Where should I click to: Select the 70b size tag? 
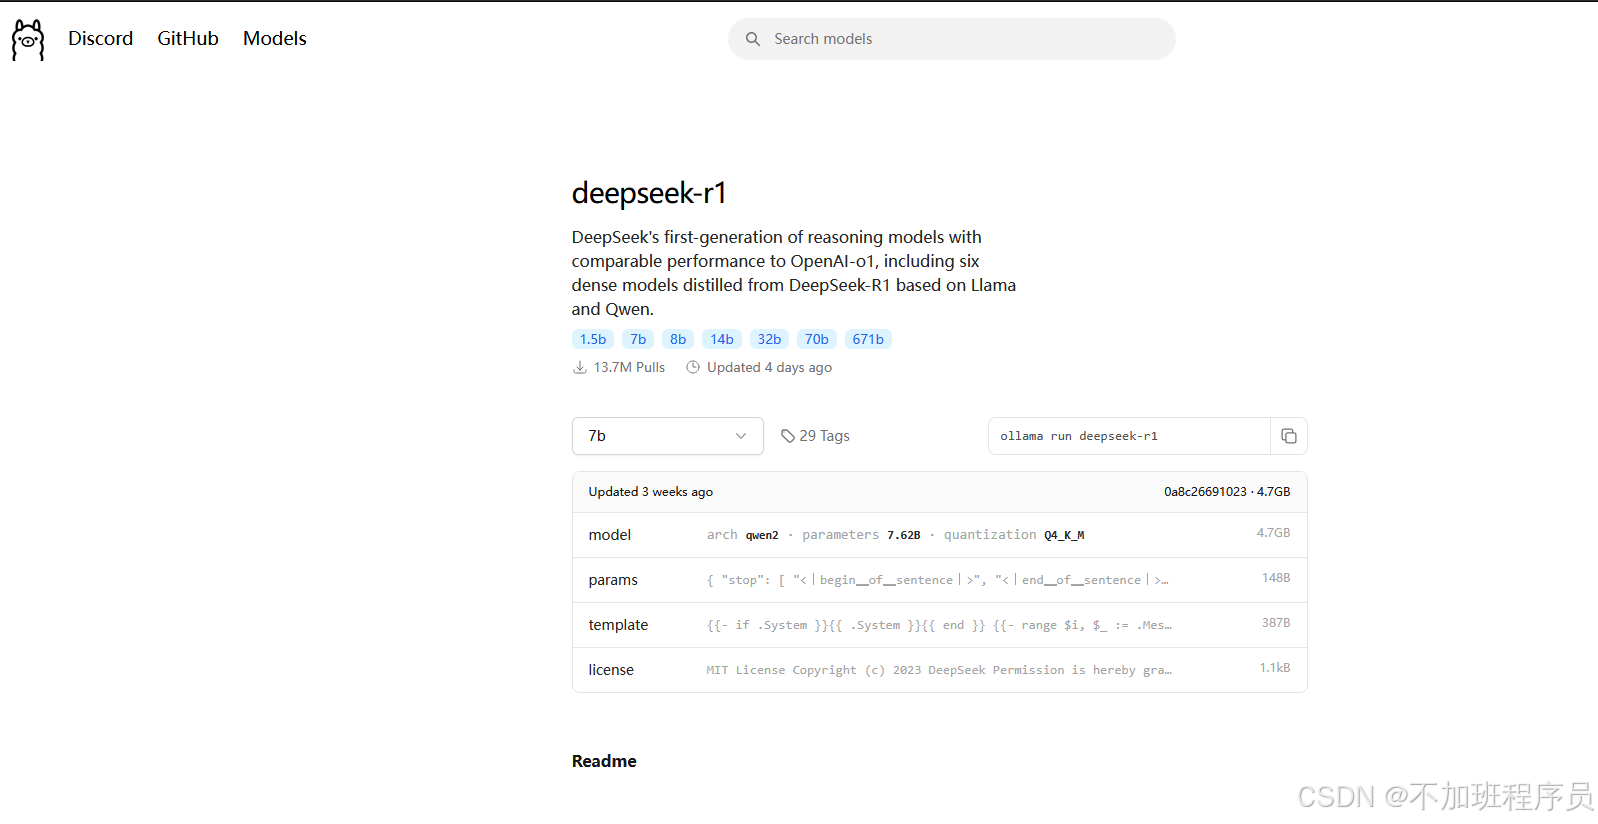(817, 339)
